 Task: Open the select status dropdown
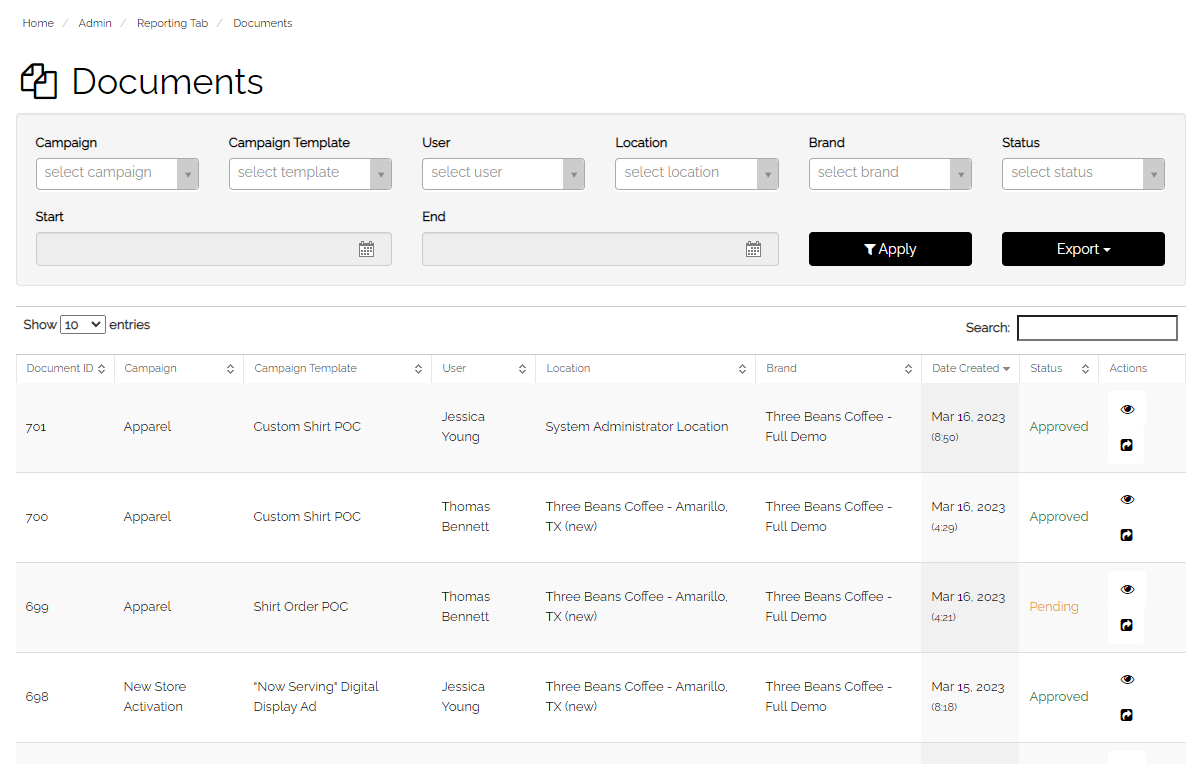(x=1083, y=173)
